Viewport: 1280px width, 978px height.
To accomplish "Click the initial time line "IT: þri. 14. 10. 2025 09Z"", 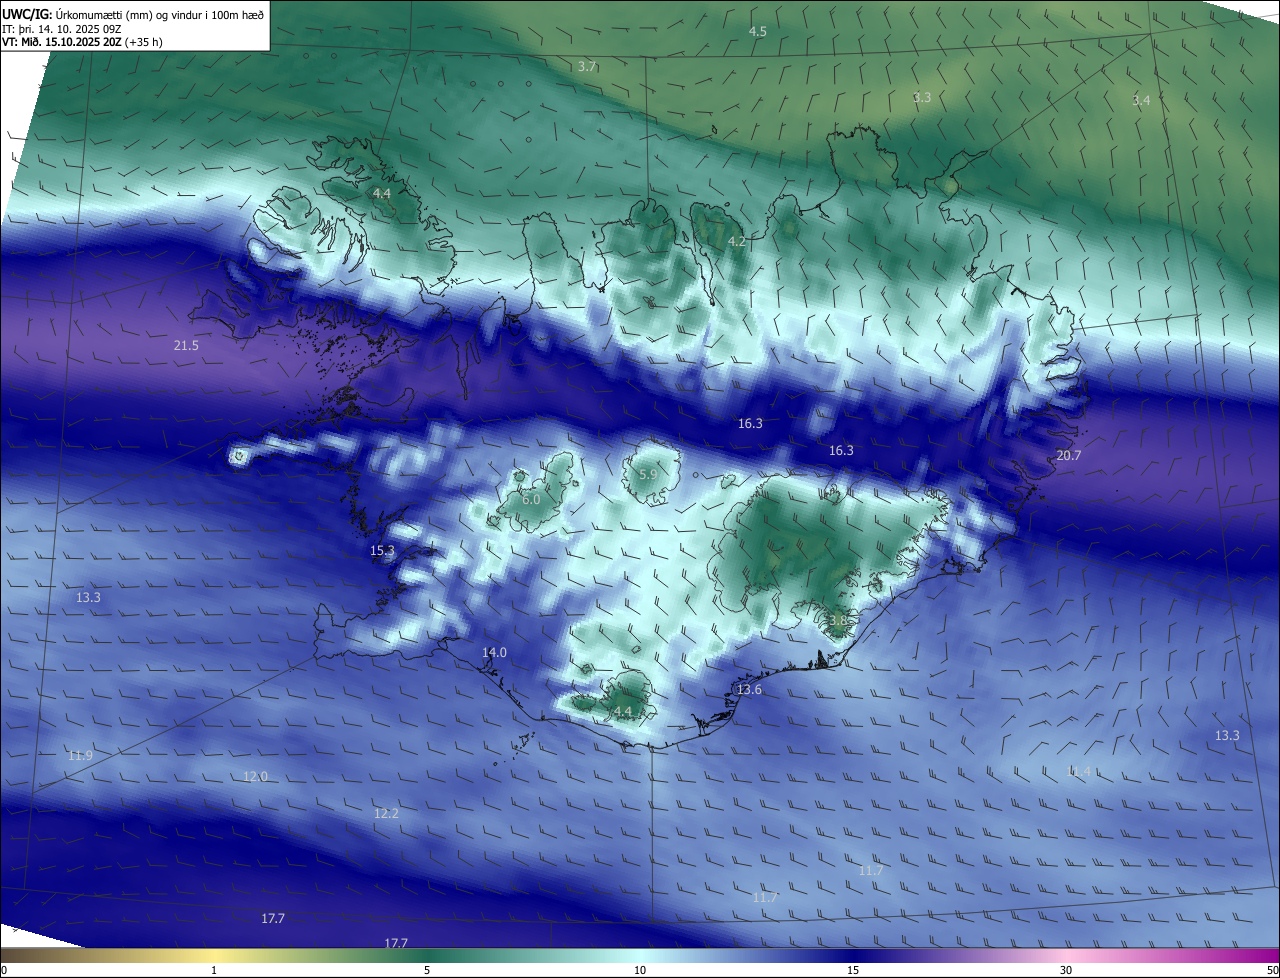I will click(61, 29).
